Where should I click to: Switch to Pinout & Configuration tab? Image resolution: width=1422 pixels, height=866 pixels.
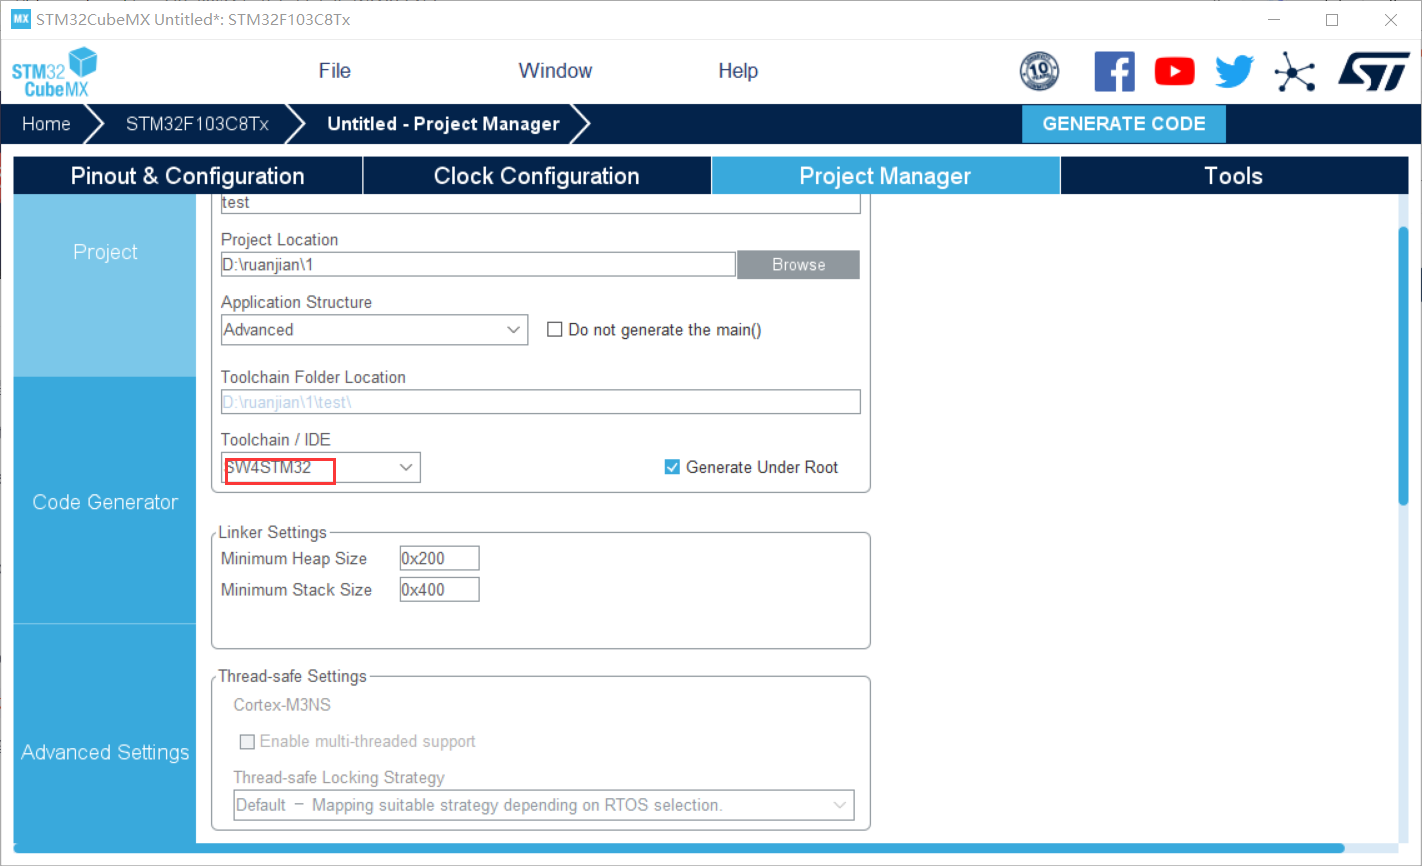click(x=188, y=176)
